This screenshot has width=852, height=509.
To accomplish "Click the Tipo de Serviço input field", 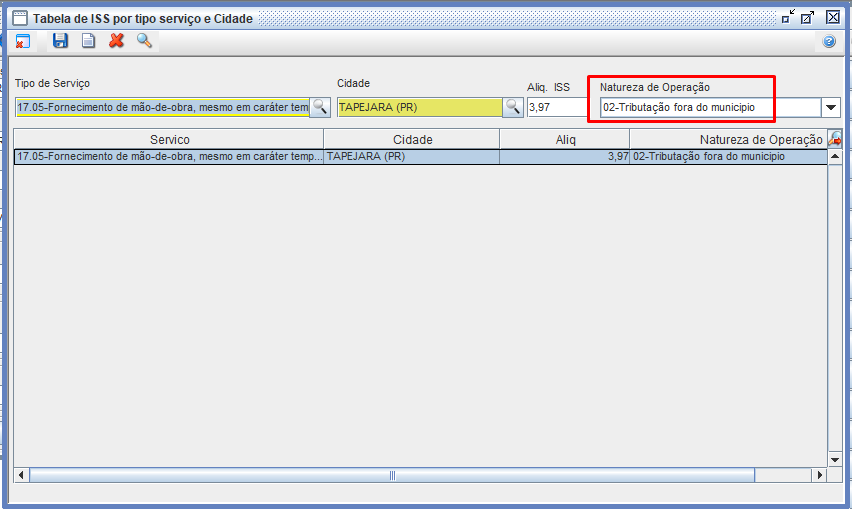I will (x=162, y=107).
